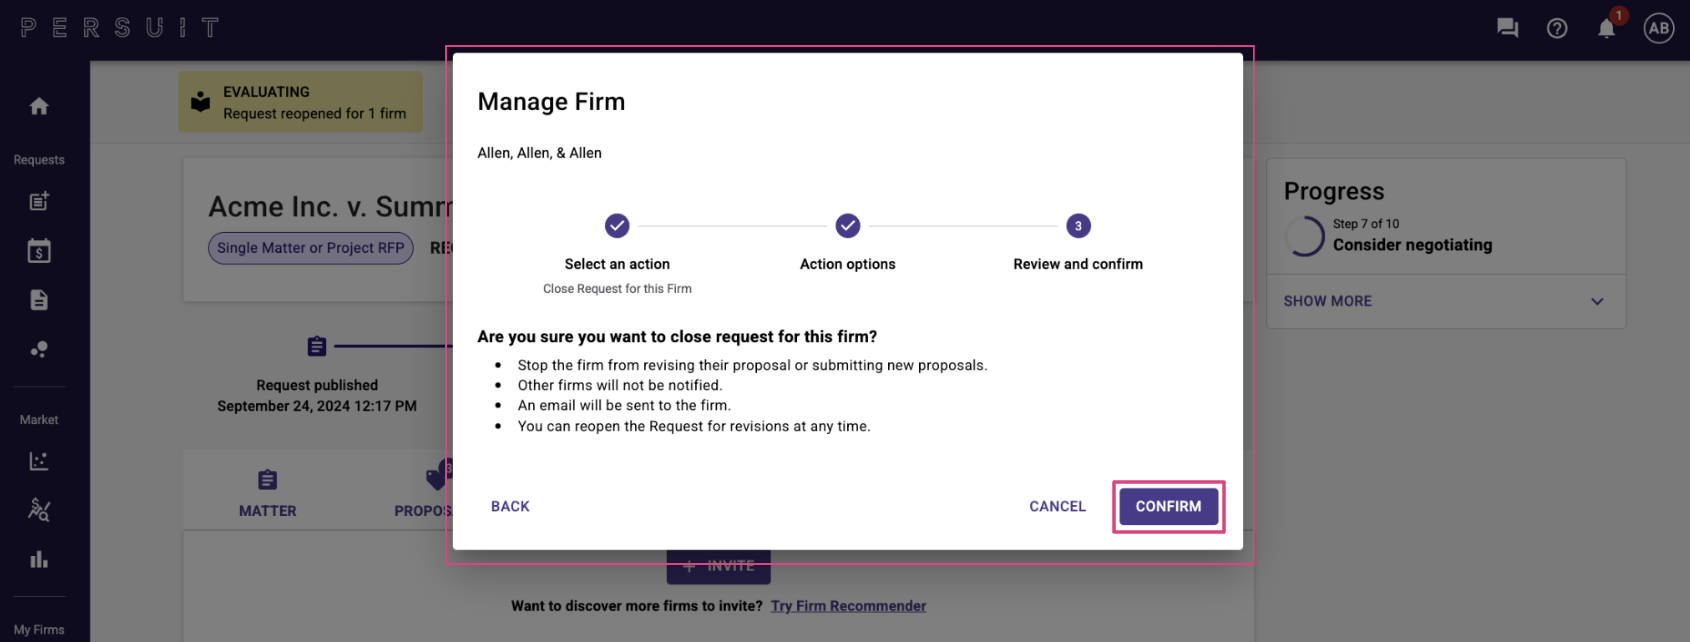Image resolution: width=1690 pixels, height=642 pixels.
Task: Switch to the Matter tab
Action: (x=268, y=494)
